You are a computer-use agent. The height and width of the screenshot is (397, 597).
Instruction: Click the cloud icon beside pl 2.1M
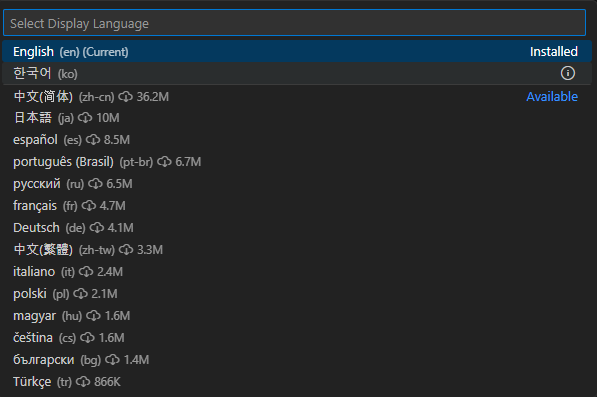(80, 294)
